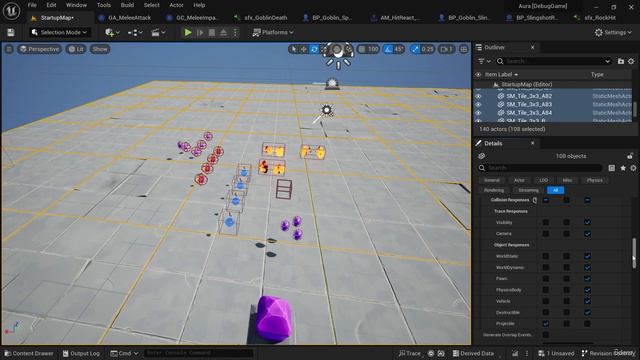Open the Content Drawer
This screenshot has width=640, height=360.
pyautogui.click(x=29, y=353)
